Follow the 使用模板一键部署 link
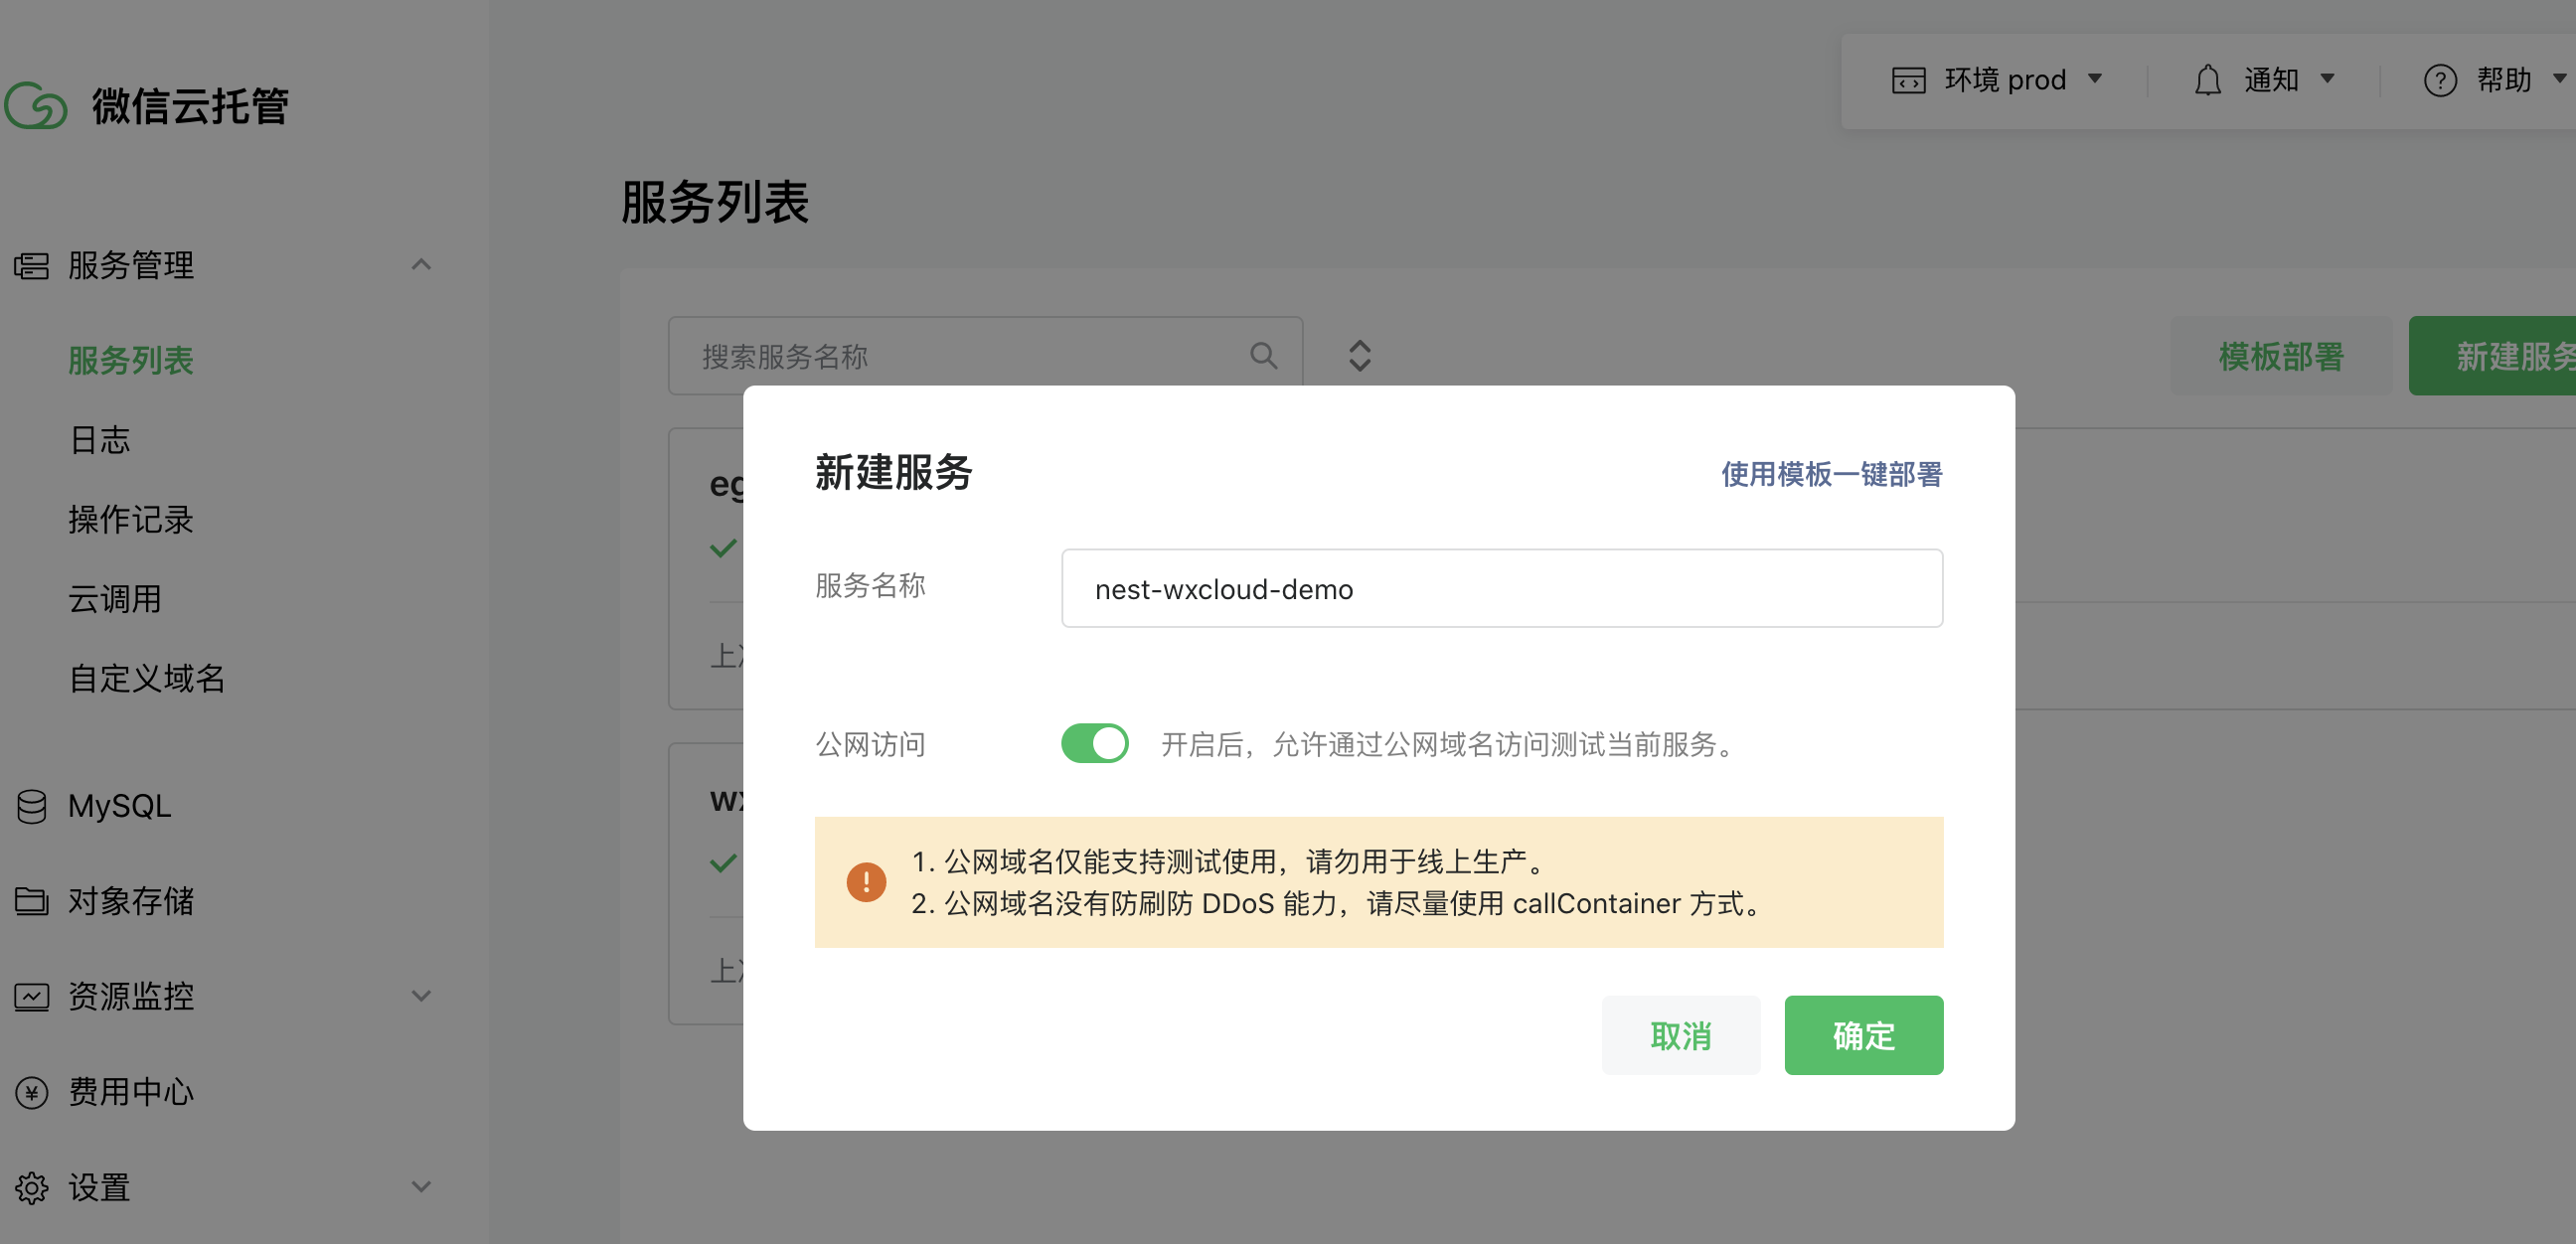The height and width of the screenshot is (1244, 2576). pos(1832,473)
